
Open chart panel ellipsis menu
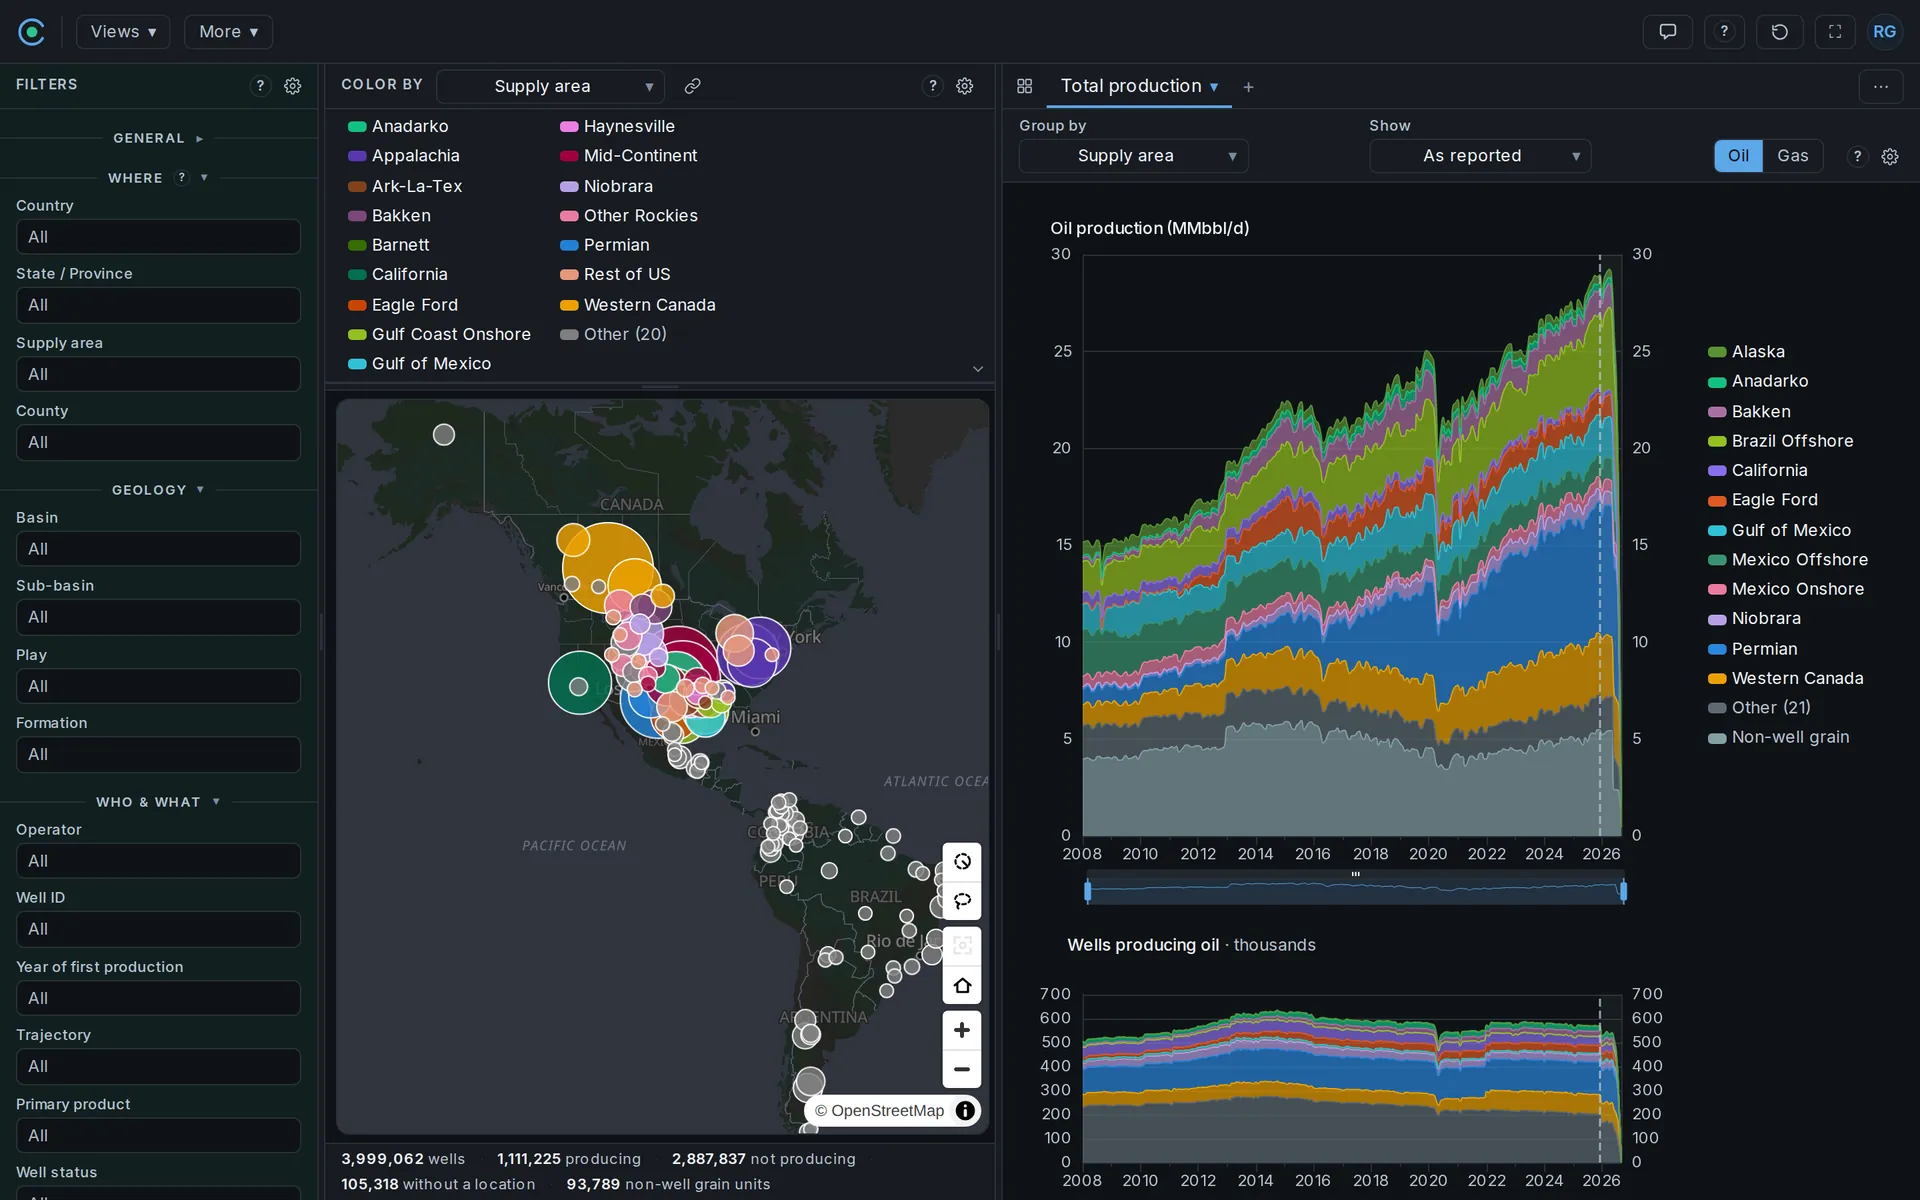(1881, 86)
